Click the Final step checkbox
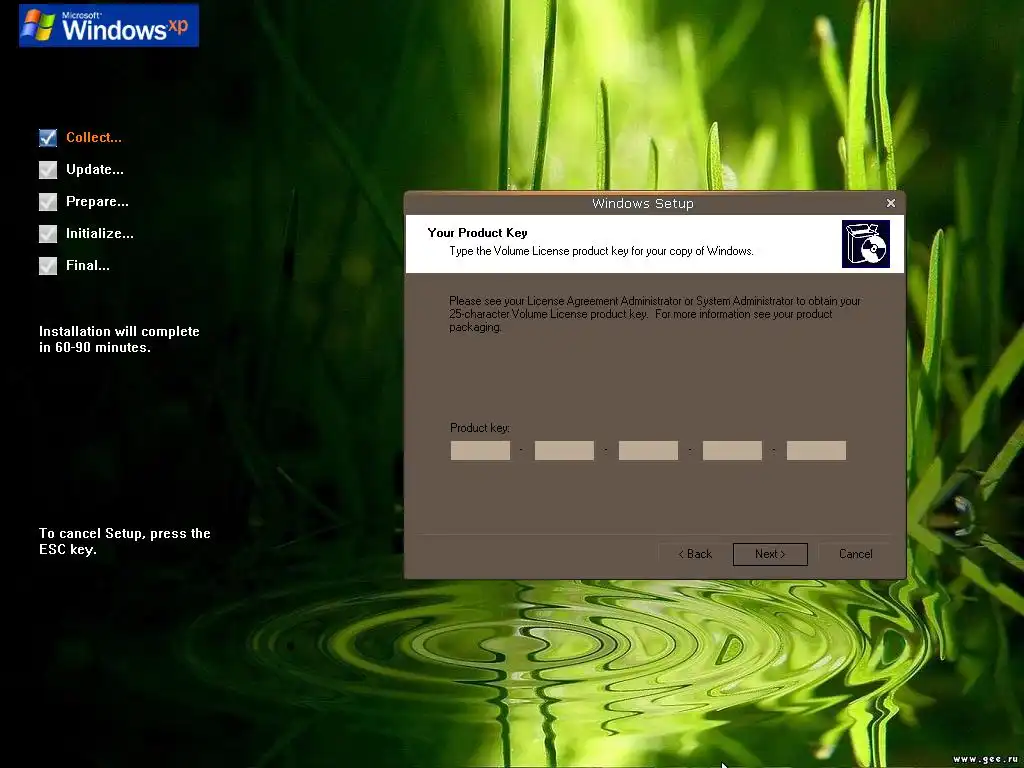 (48, 266)
